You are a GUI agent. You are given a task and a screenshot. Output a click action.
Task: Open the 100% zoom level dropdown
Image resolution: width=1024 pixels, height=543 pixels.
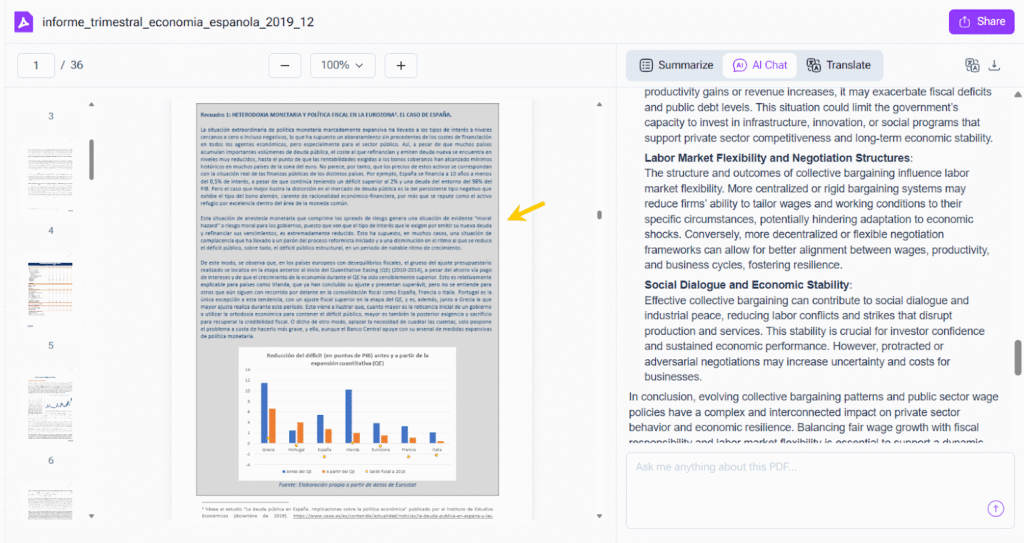coord(342,65)
